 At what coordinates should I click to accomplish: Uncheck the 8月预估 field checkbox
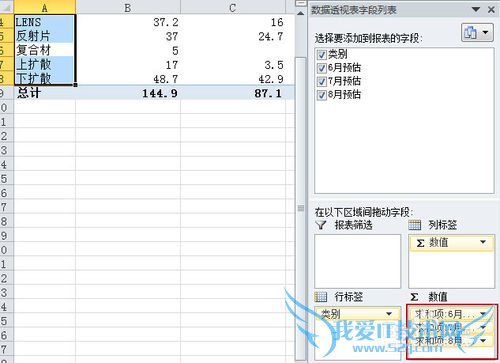coord(322,95)
